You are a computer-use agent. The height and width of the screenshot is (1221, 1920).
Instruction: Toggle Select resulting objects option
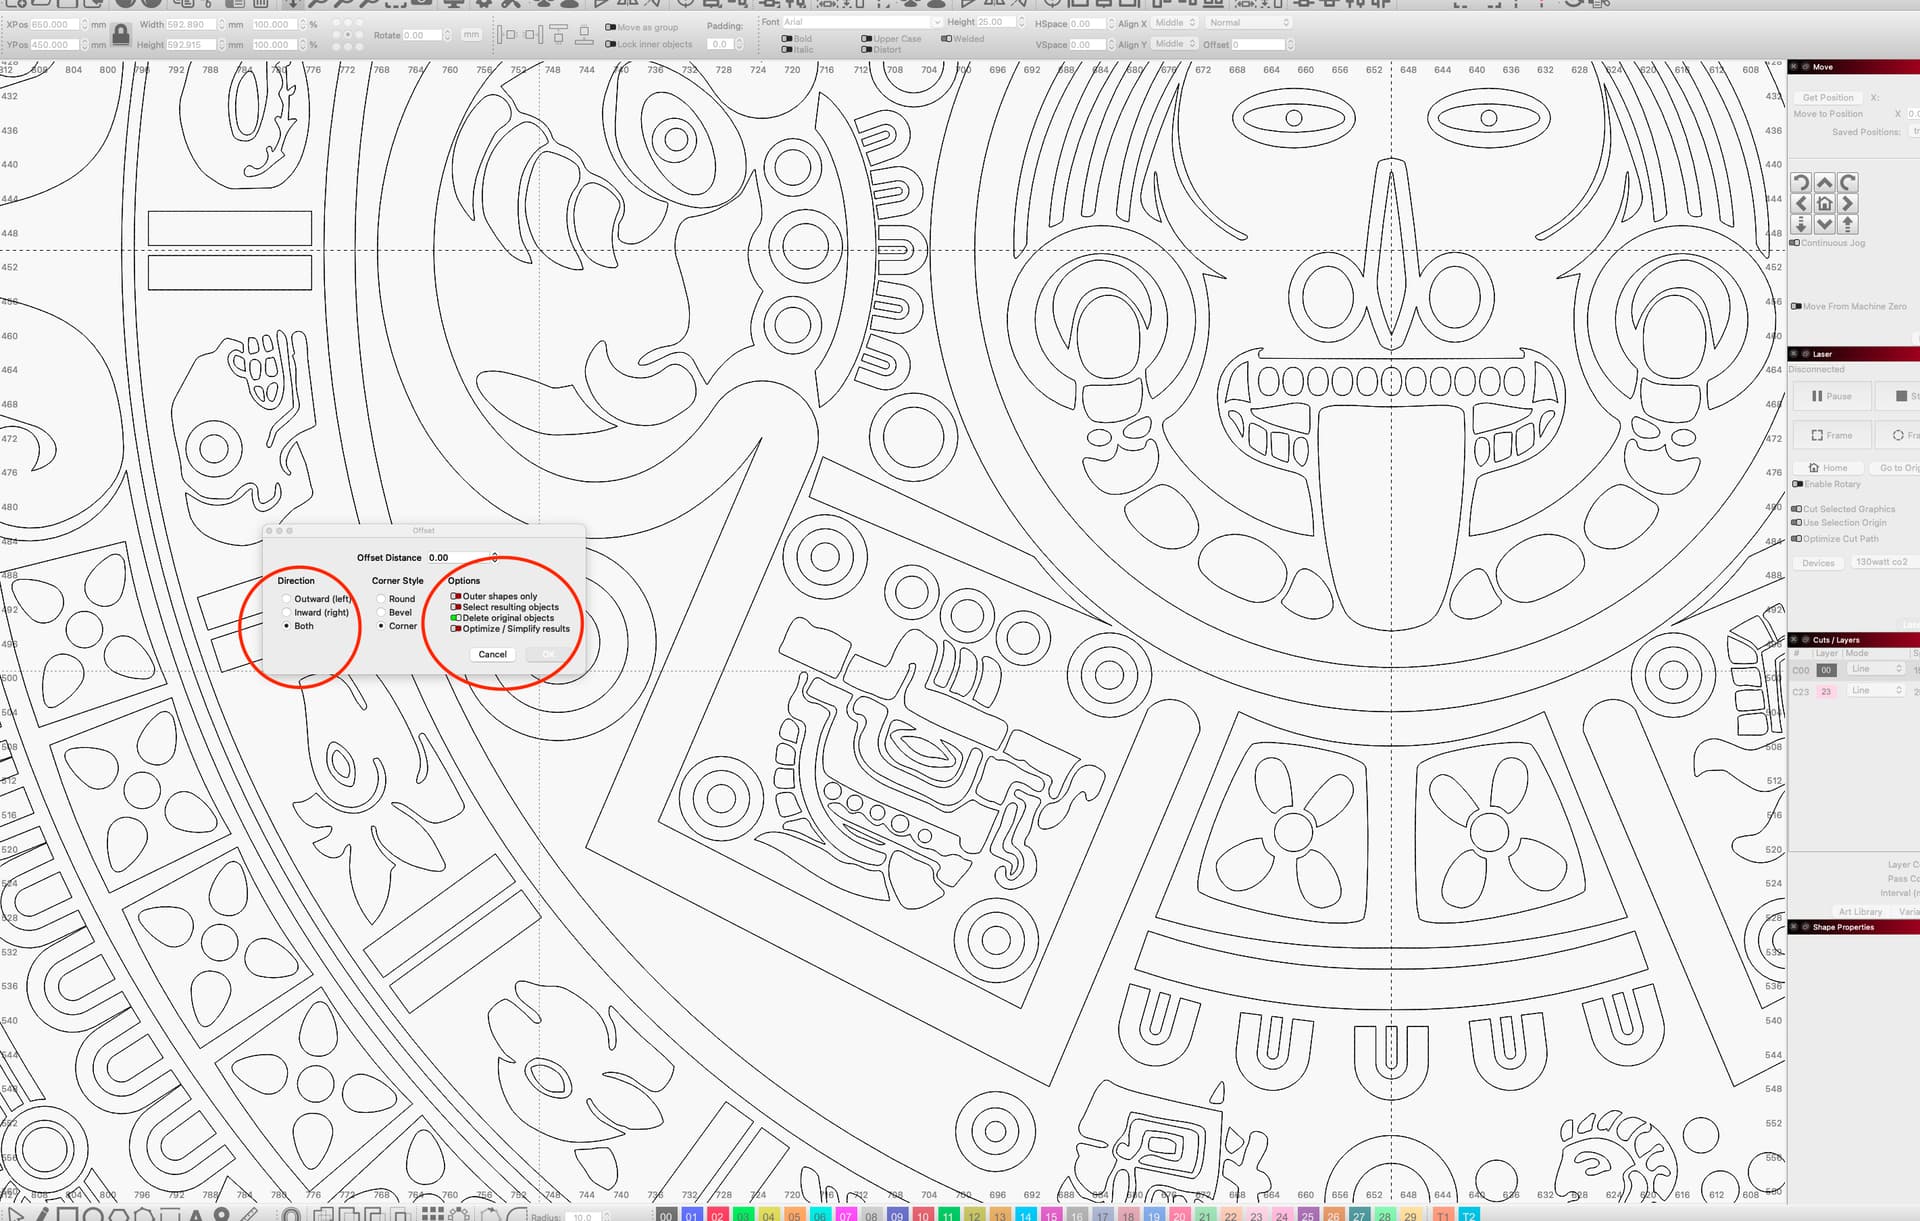tap(456, 607)
